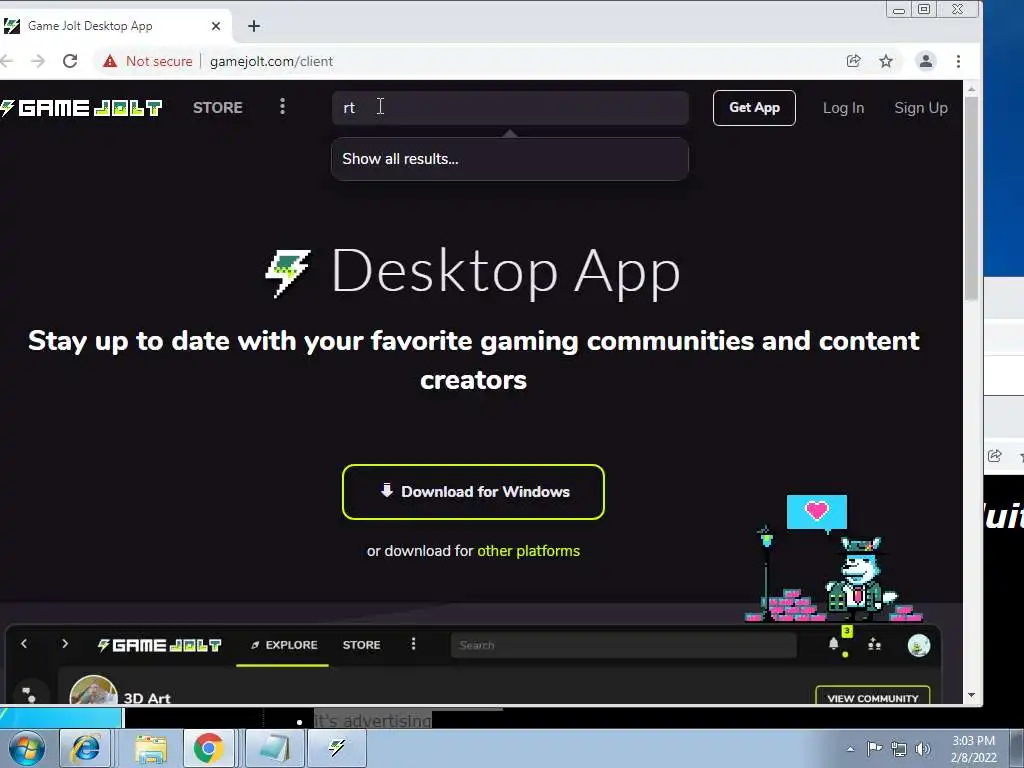Viewport: 1024px width, 768px height.
Task: Open a new tab with the plus button
Action: [x=254, y=26]
